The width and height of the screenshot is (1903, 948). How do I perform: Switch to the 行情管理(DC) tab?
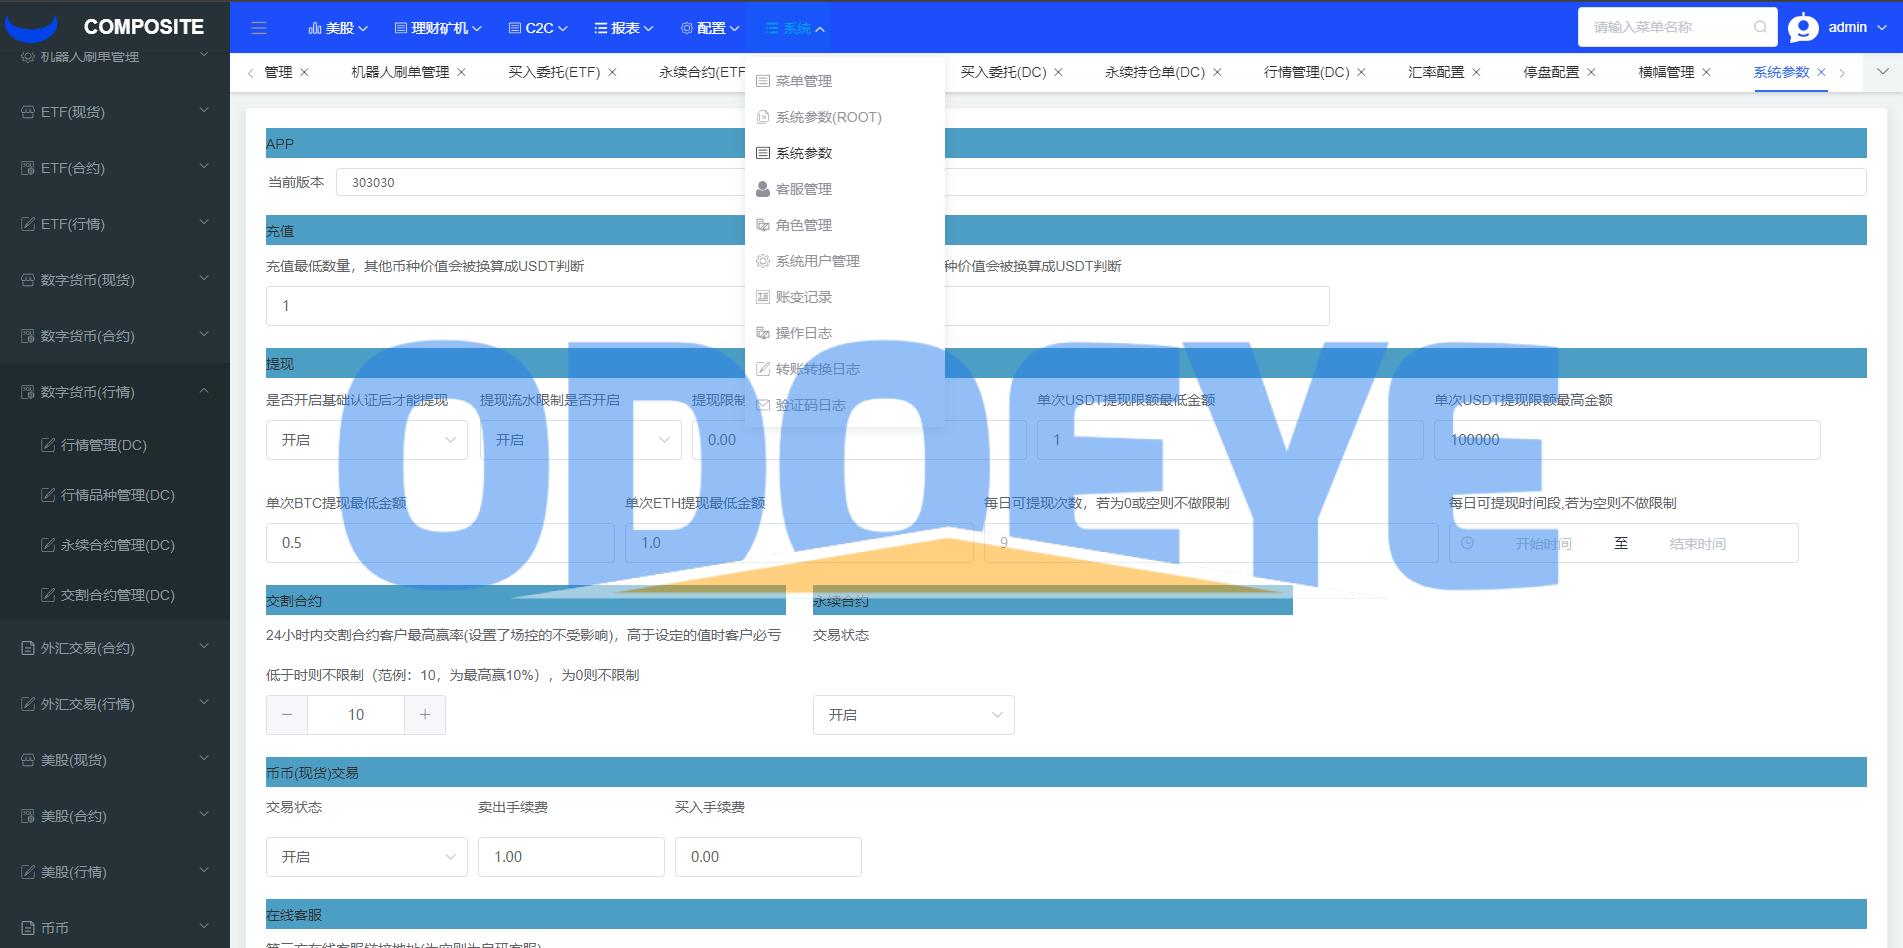click(x=1306, y=72)
